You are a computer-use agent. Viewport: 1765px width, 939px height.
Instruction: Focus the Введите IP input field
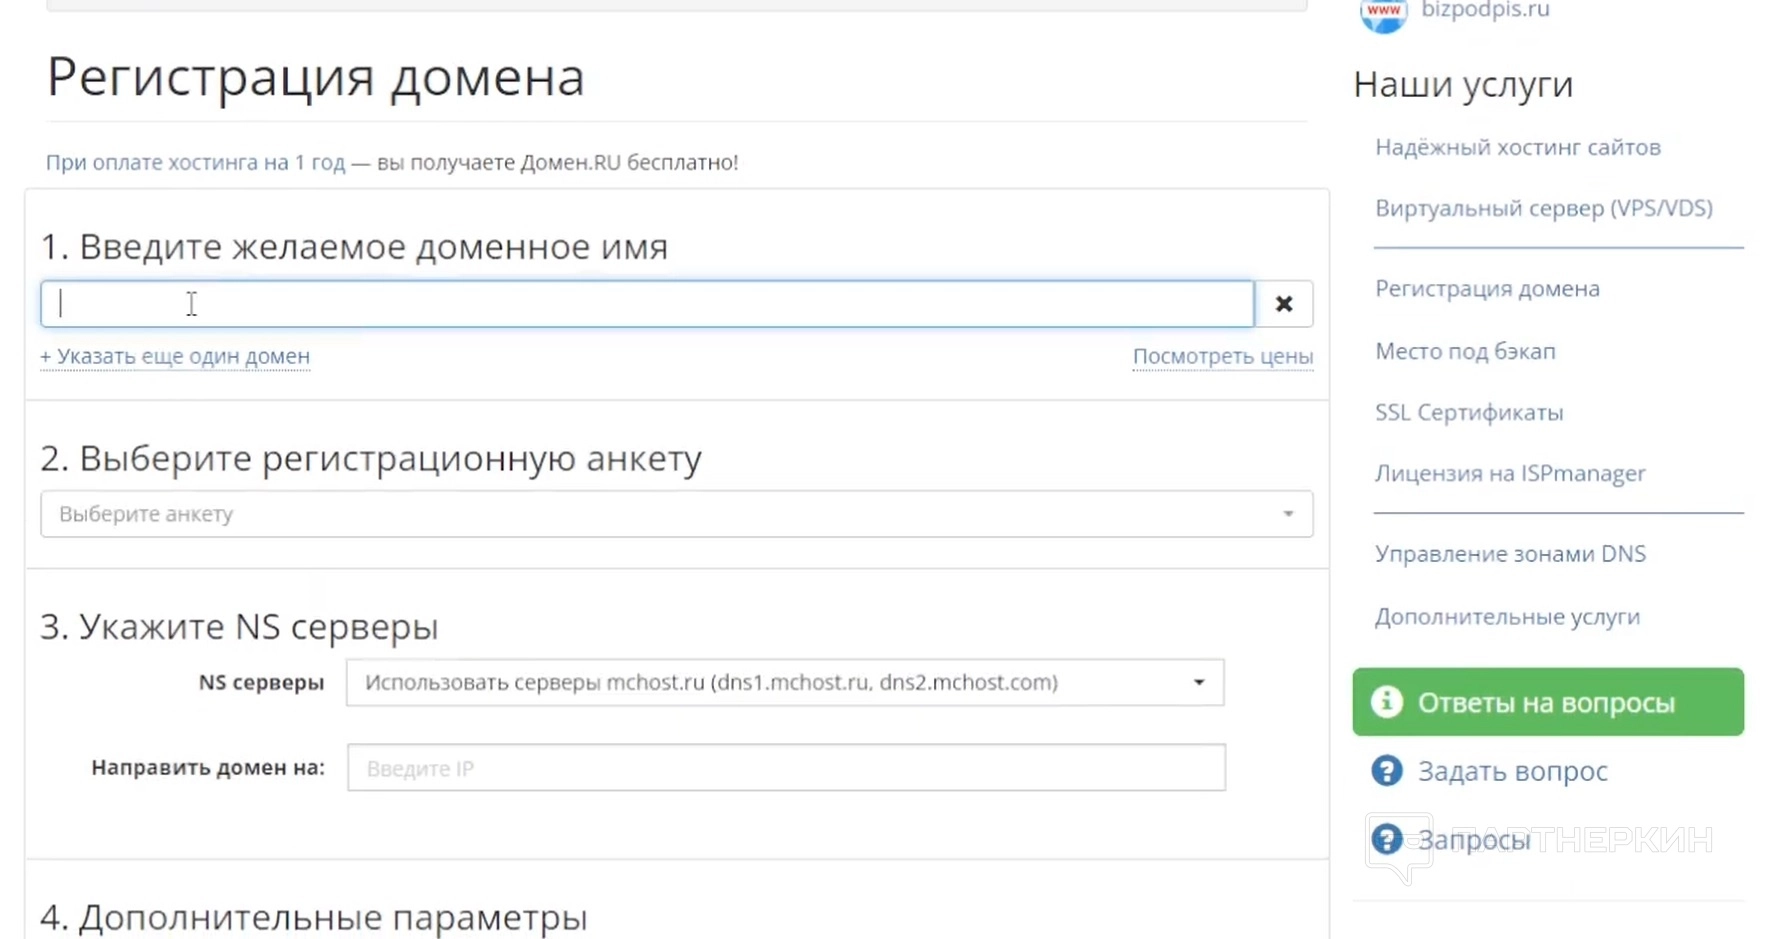[786, 768]
